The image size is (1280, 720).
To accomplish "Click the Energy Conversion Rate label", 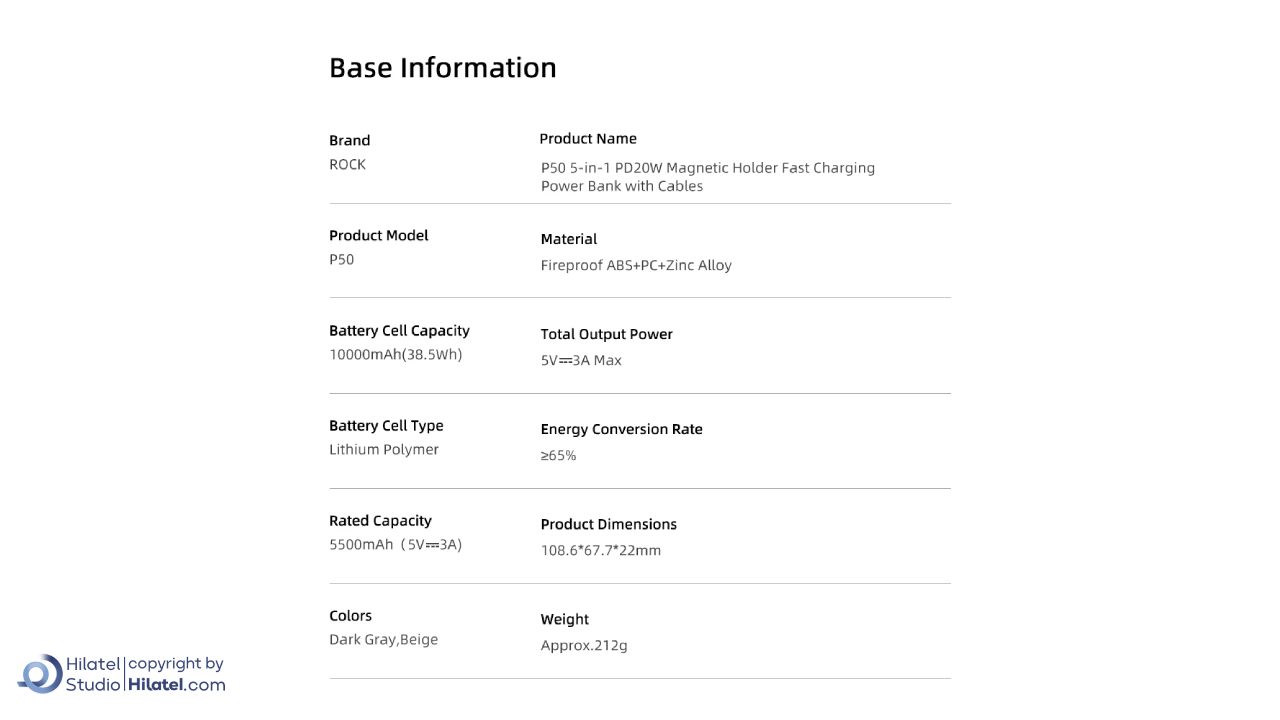I will click(621, 430).
